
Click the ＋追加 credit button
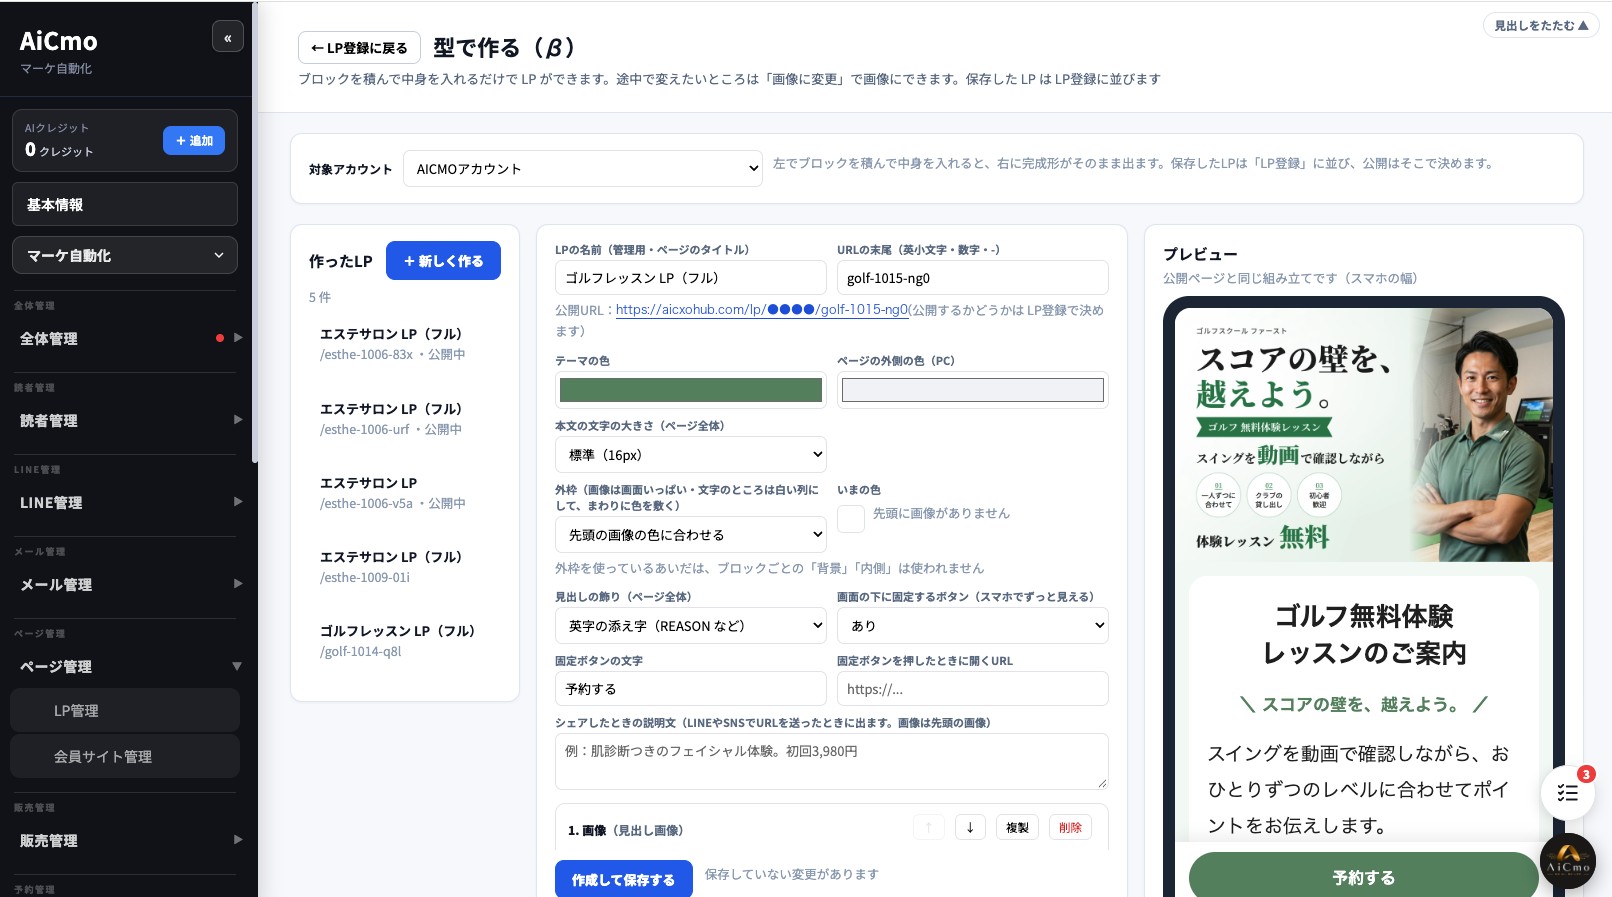pos(194,140)
